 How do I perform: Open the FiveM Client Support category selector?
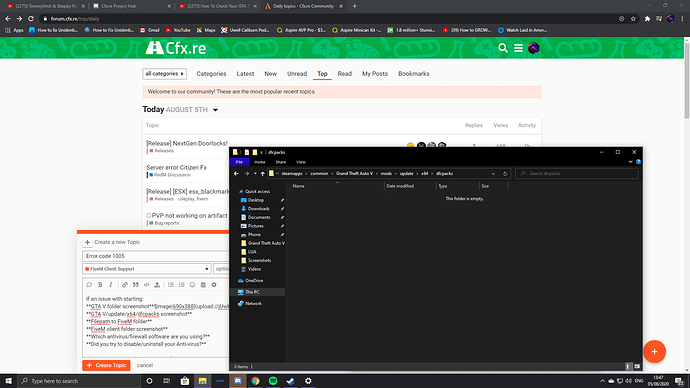click(147, 269)
